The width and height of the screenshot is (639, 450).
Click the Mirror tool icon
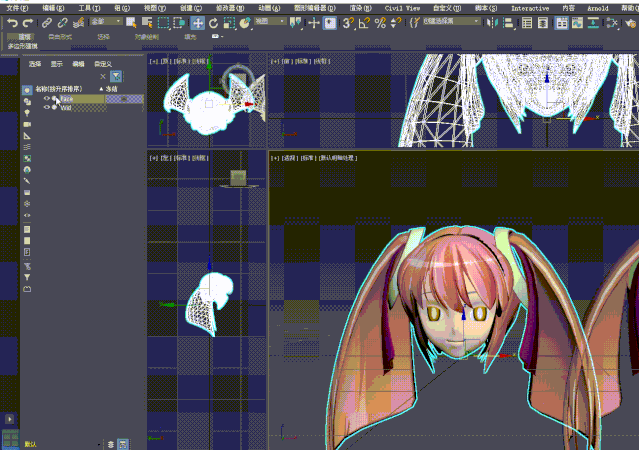[492, 23]
